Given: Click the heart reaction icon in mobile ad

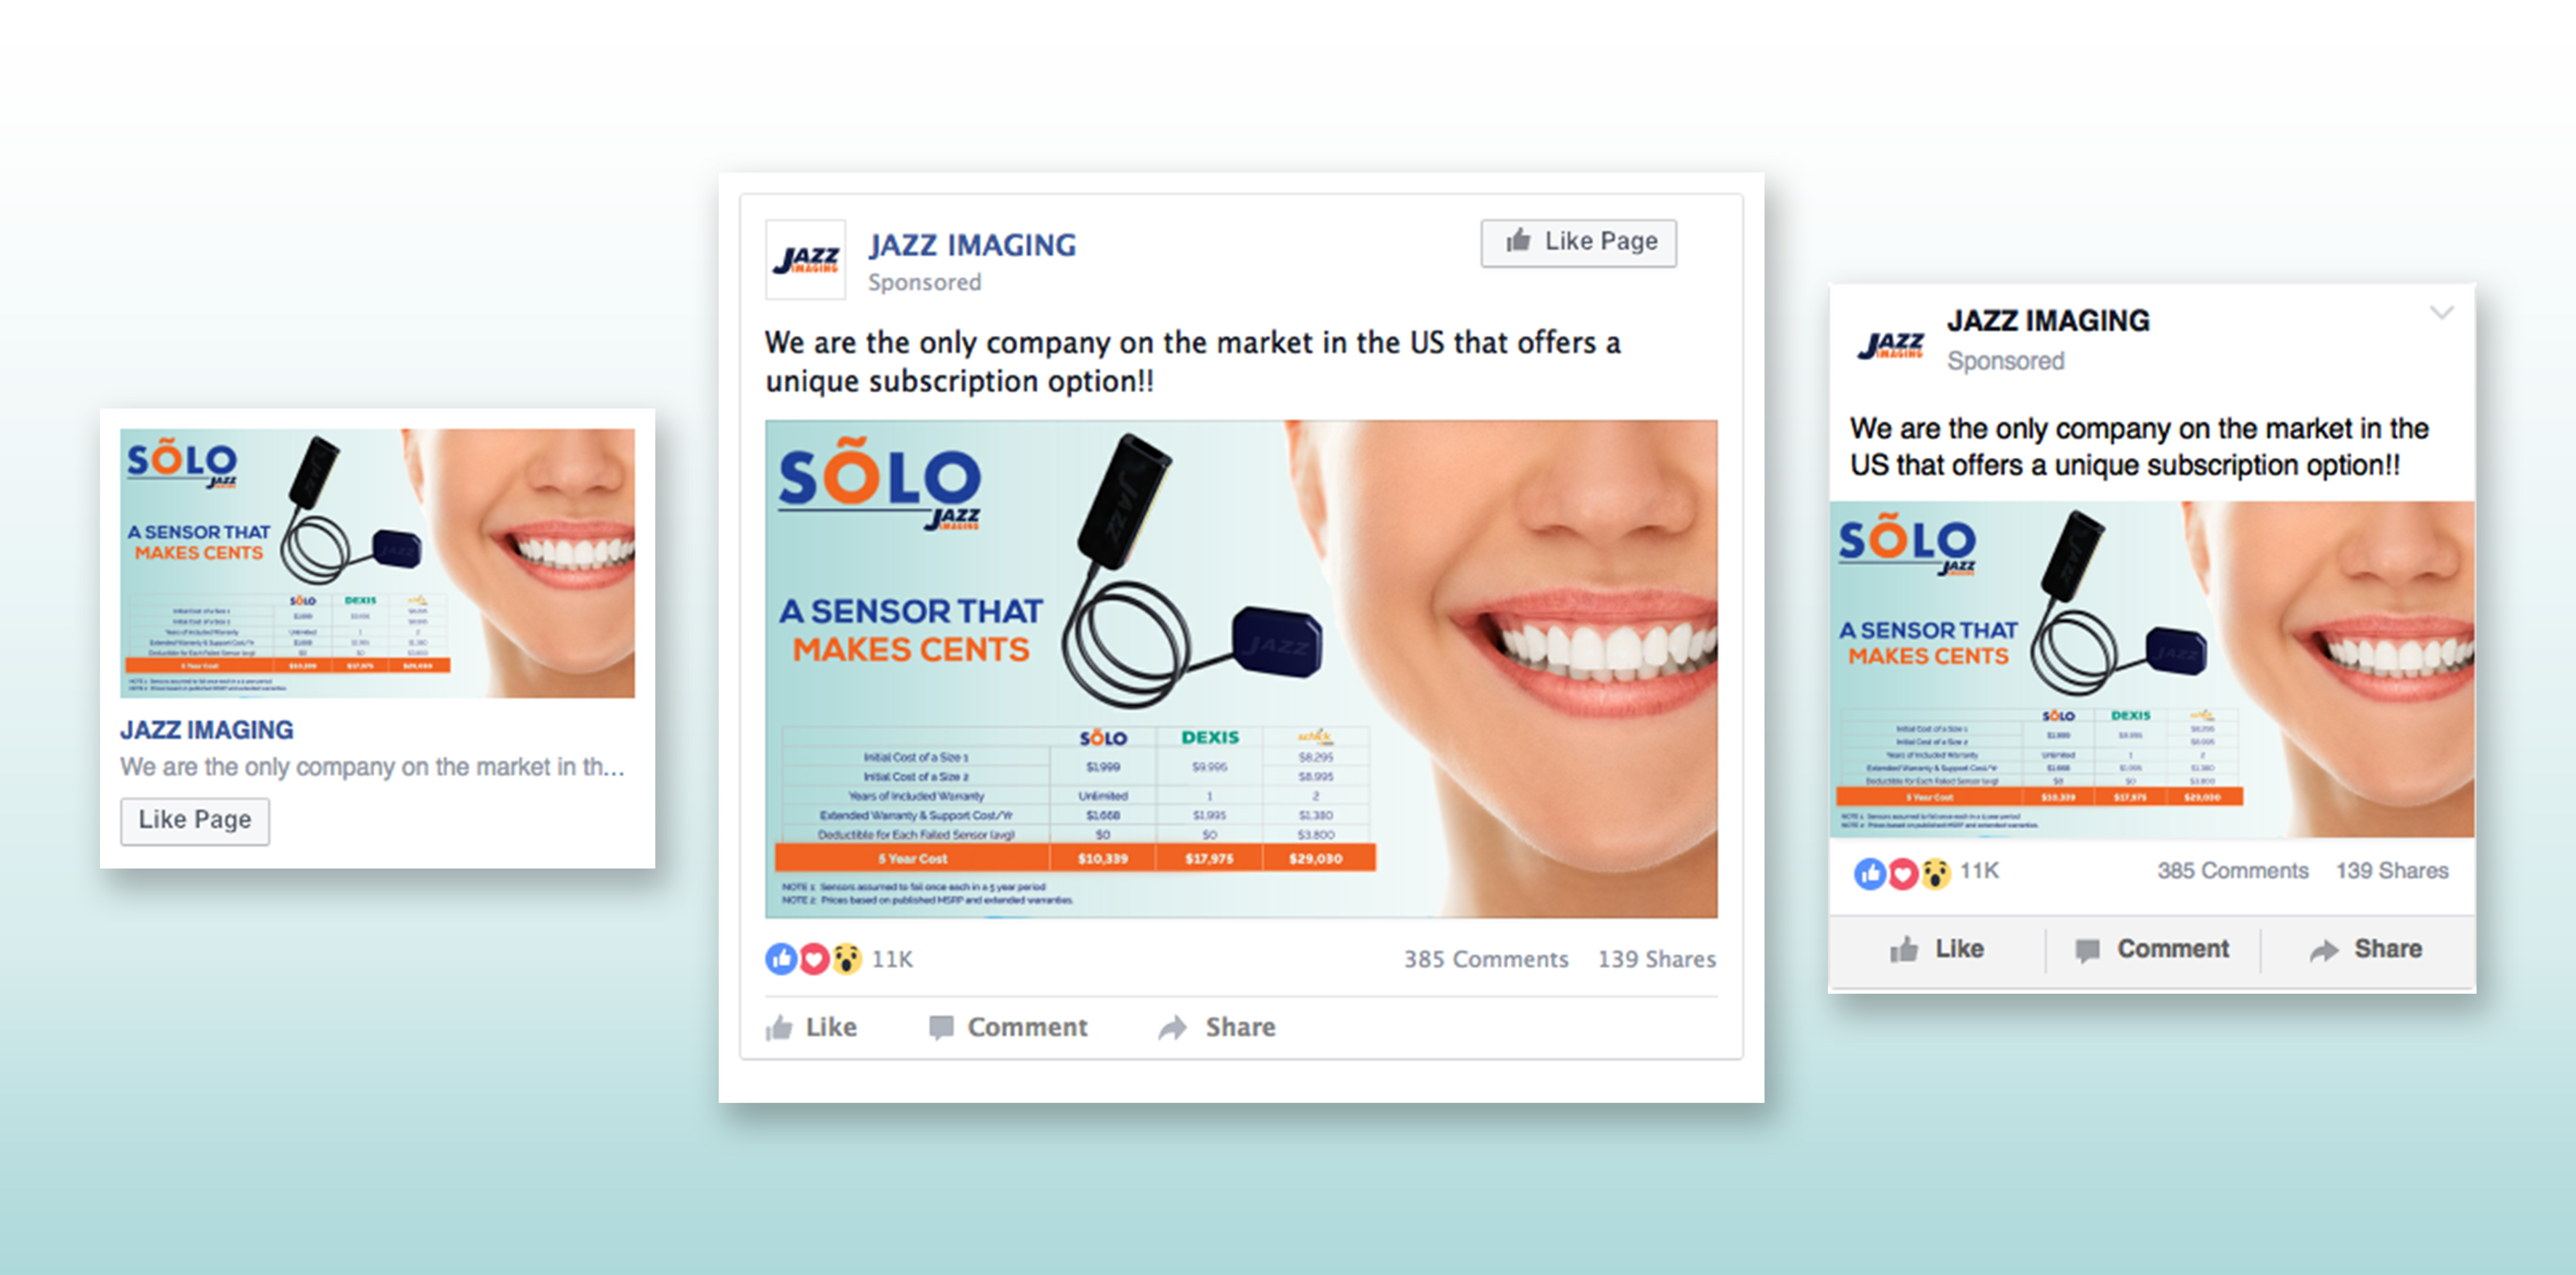Looking at the screenshot, I should pyautogui.click(x=1903, y=873).
